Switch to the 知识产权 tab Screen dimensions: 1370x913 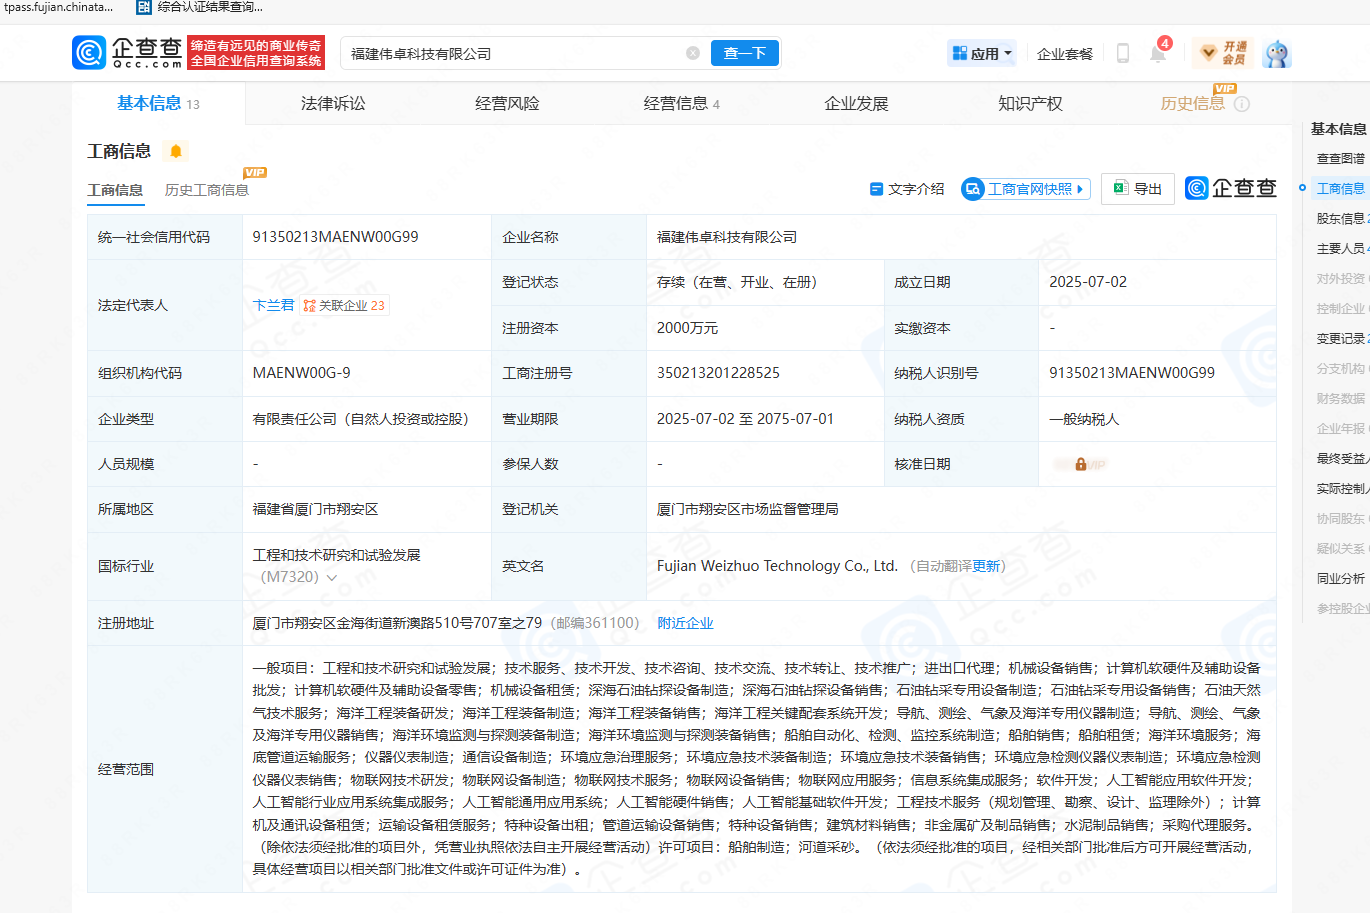click(x=1030, y=104)
